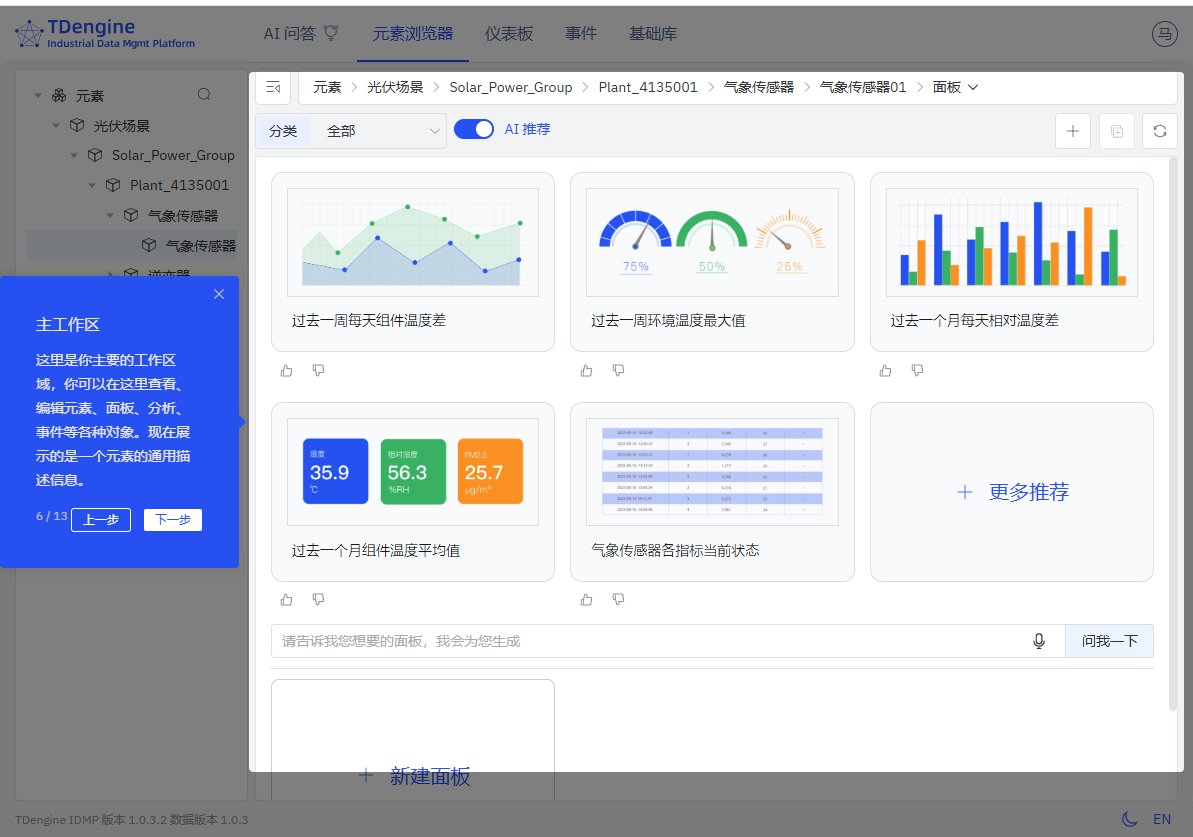
Task: Click the plus add-panel toolbar icon
Action: 1073,131
